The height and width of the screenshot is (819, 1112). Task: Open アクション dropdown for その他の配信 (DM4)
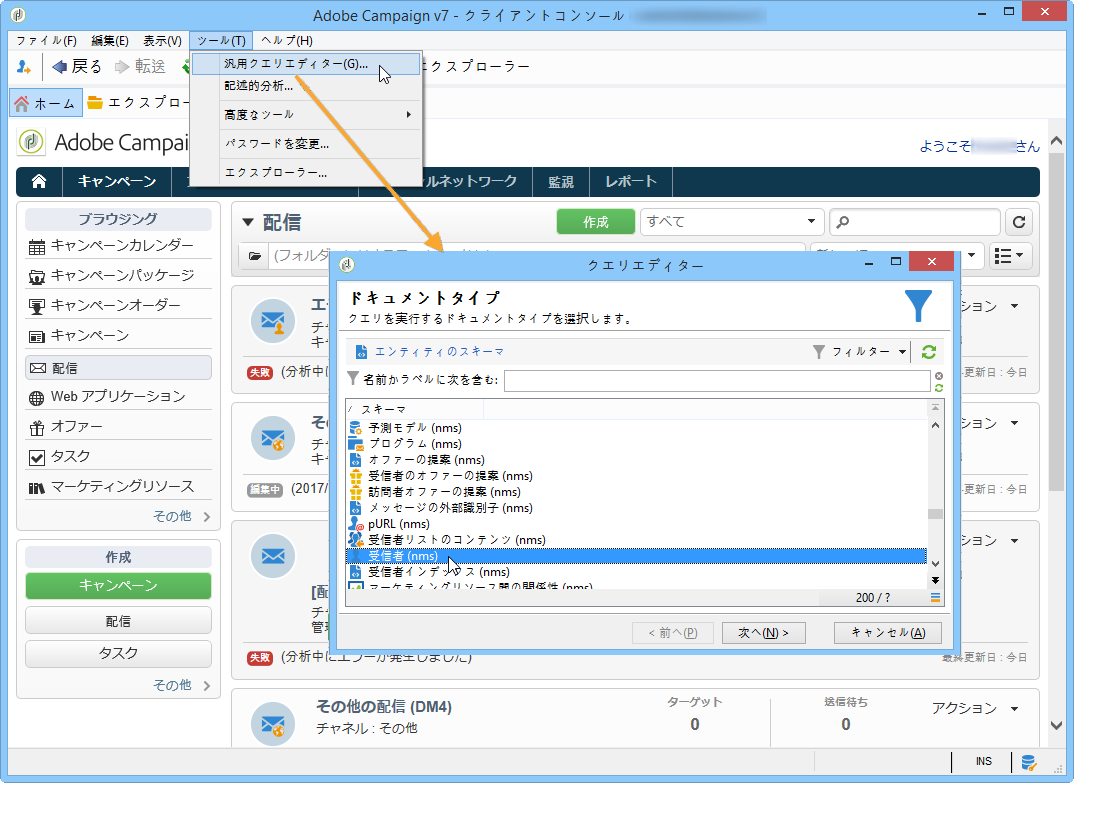click(x=974, y=708)
